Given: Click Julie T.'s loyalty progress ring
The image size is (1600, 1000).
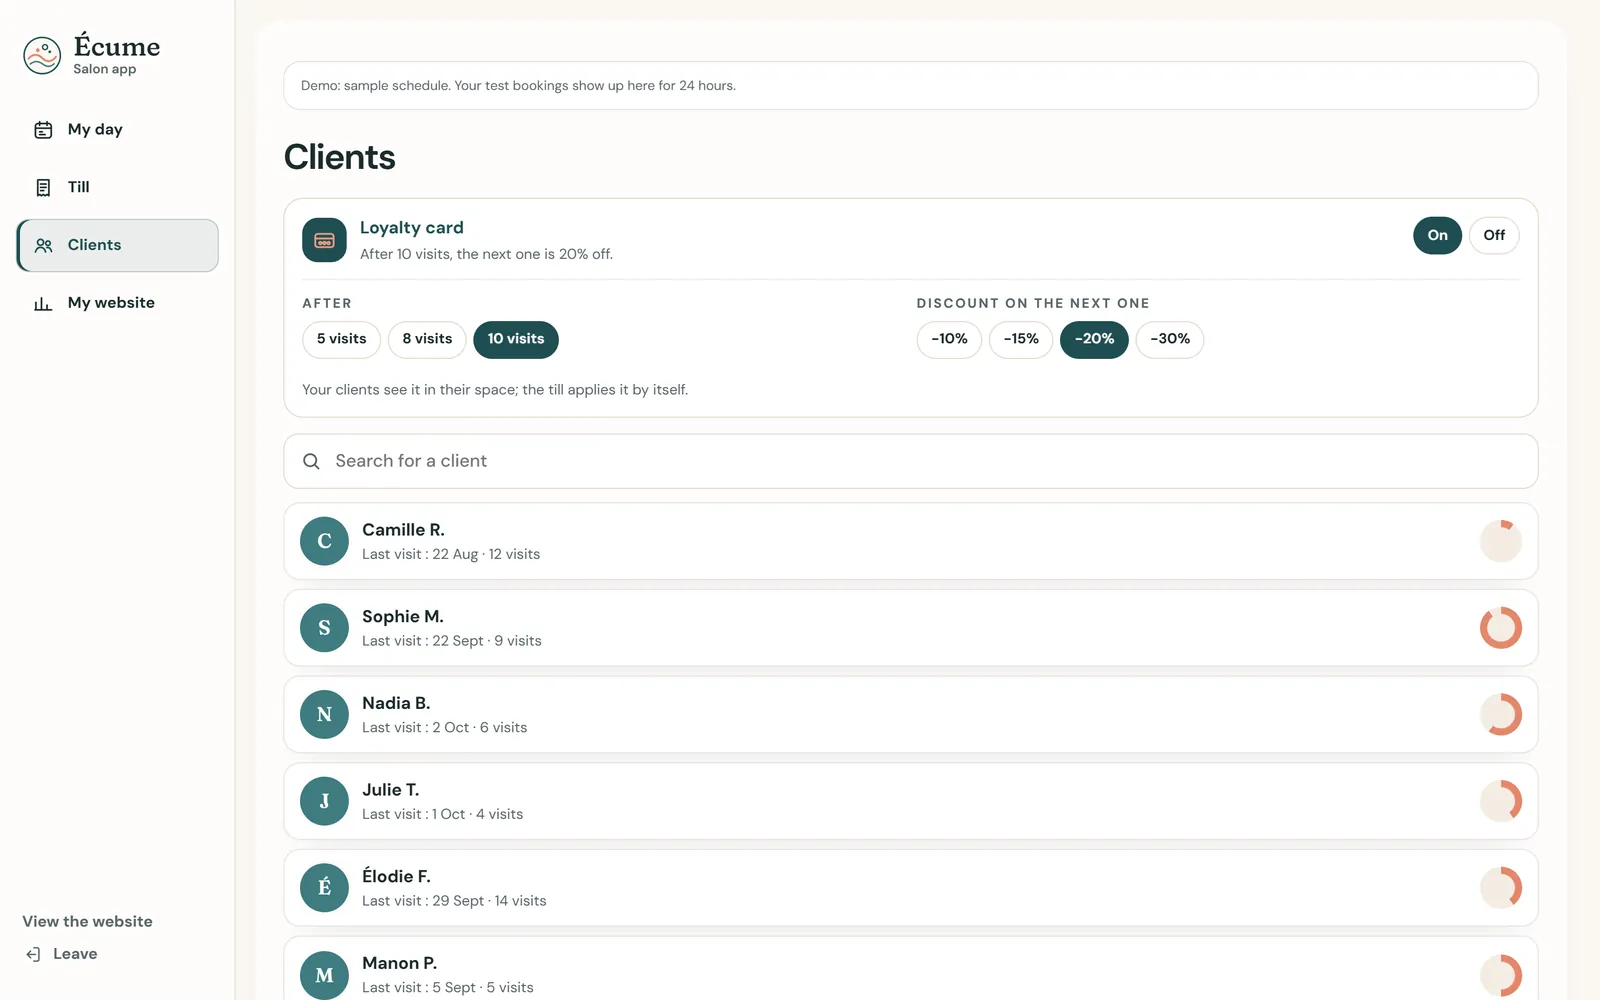Looking at the screenshot, I should pyautogui.click(x=1501, y=801).
